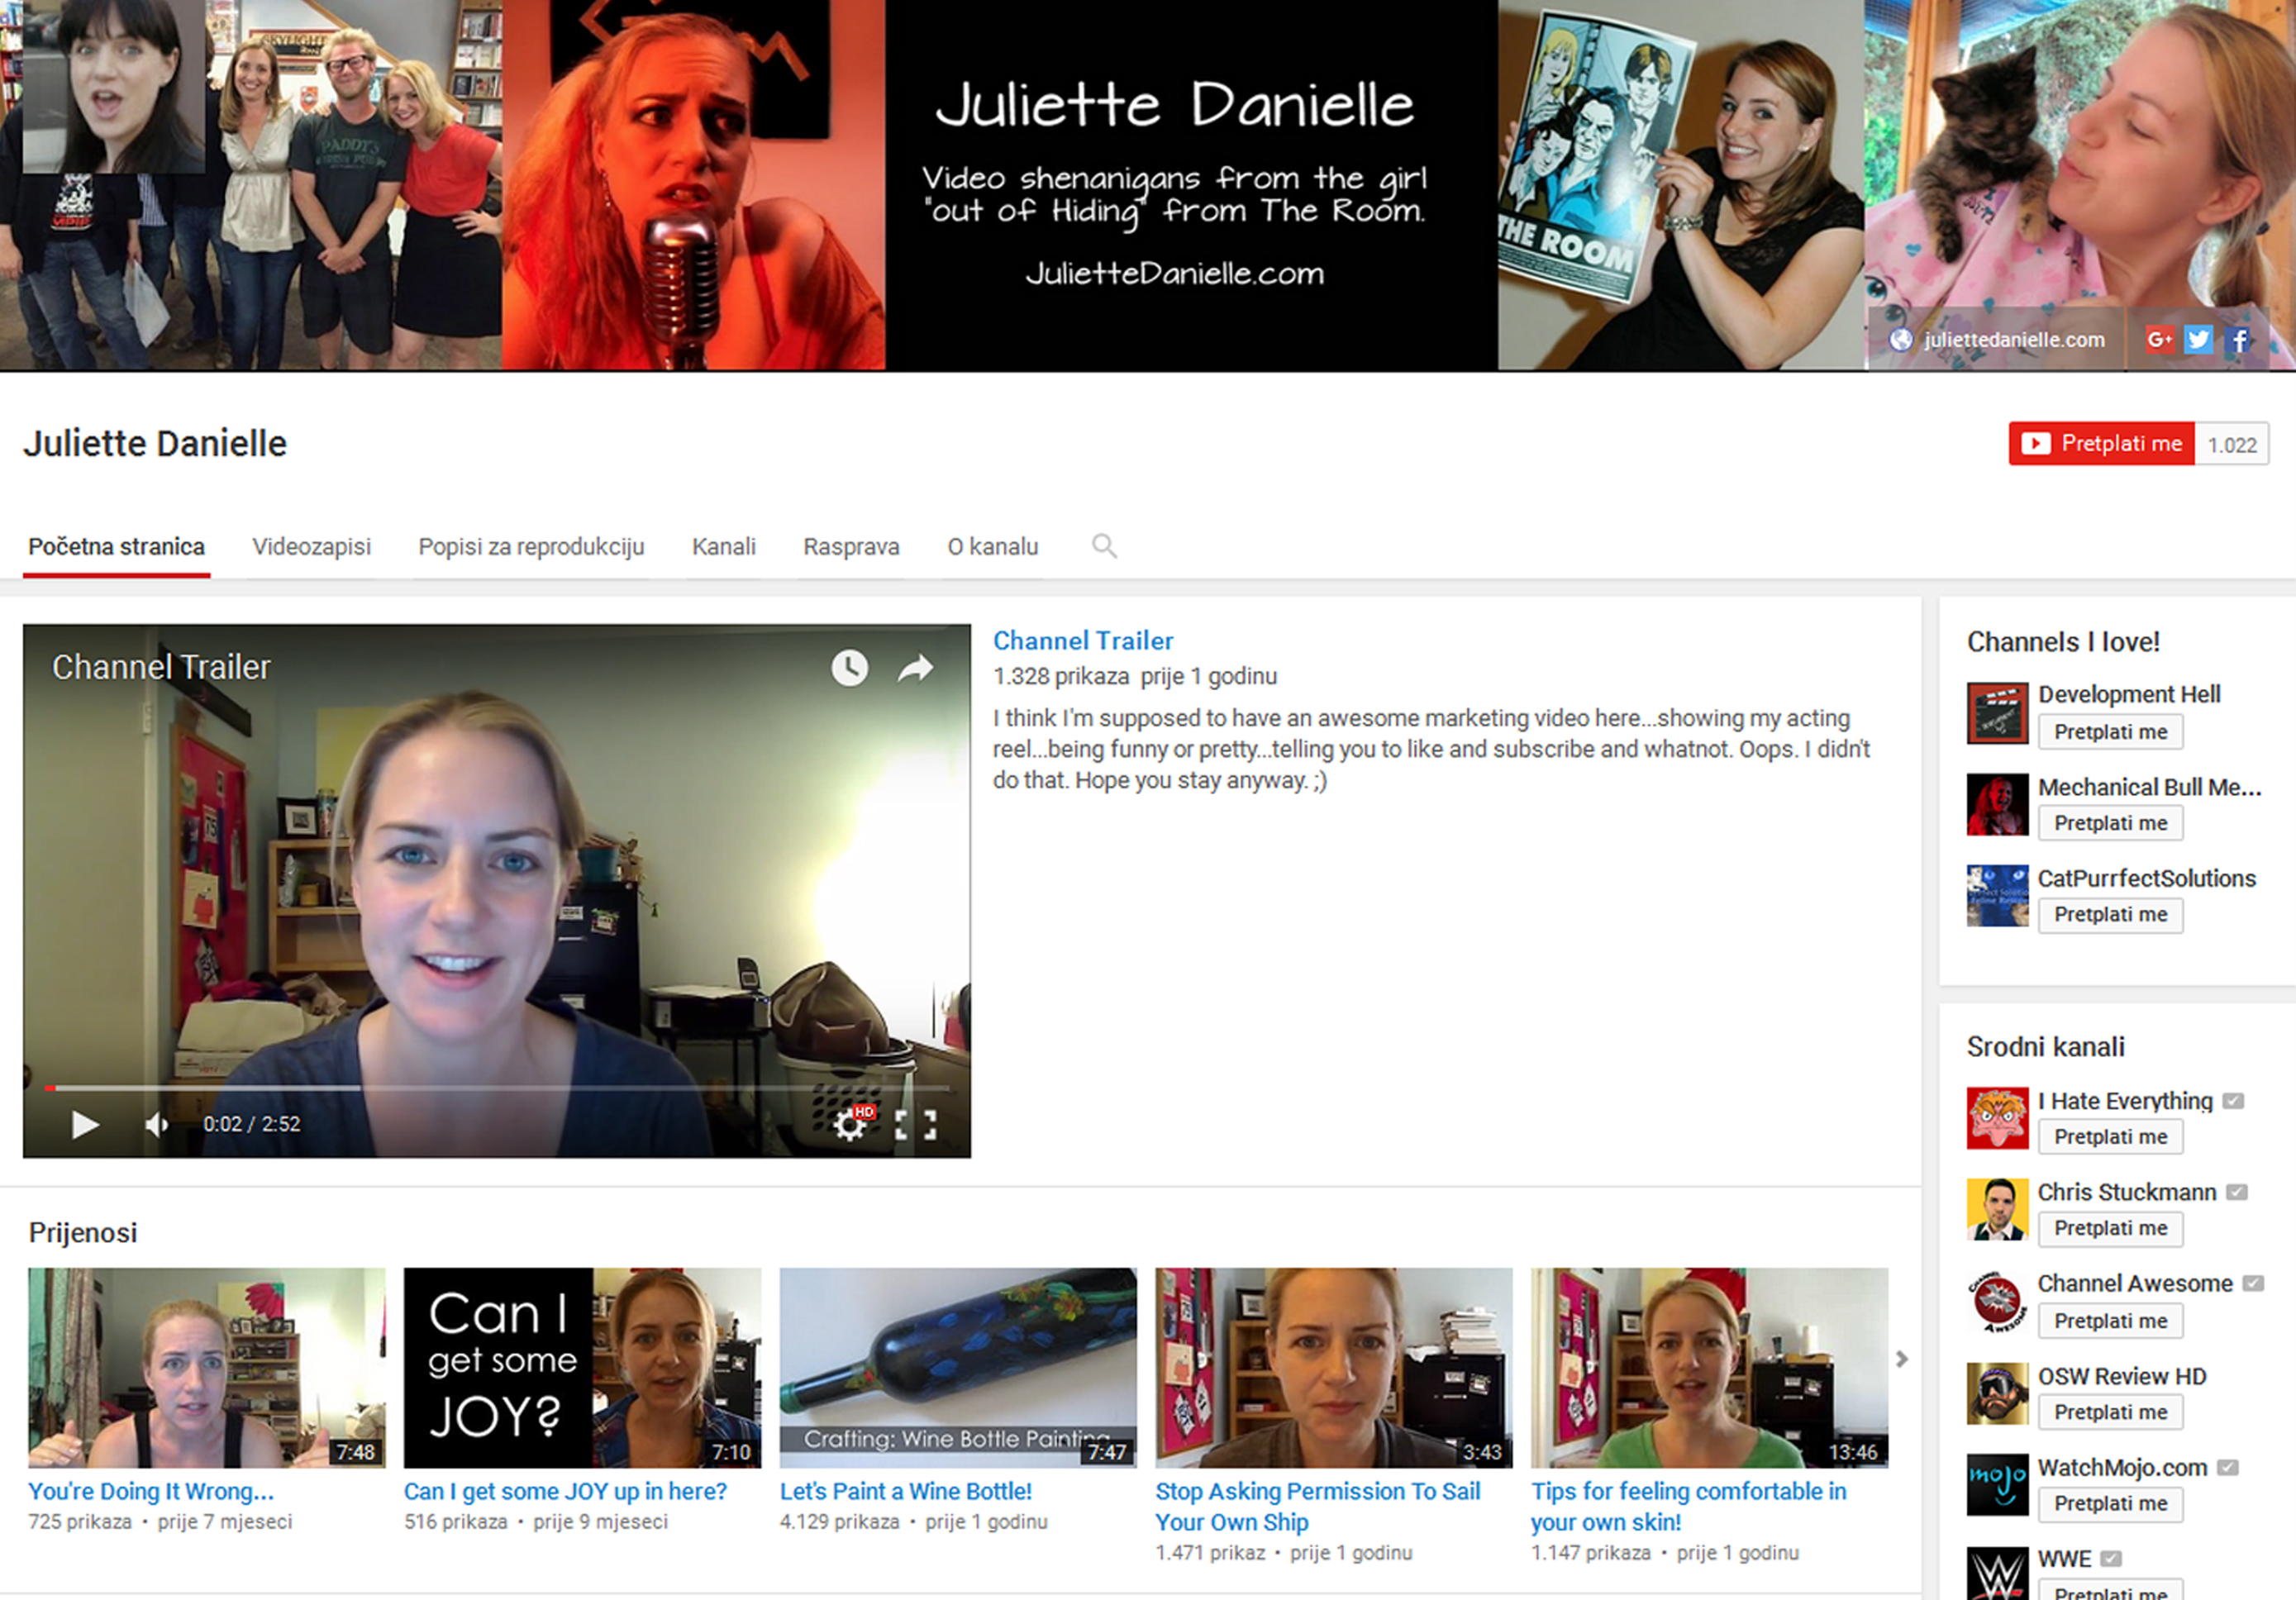Show next videos with right chevron
This screenshot has height=1600, width=2296.
click(1902, 1359)
